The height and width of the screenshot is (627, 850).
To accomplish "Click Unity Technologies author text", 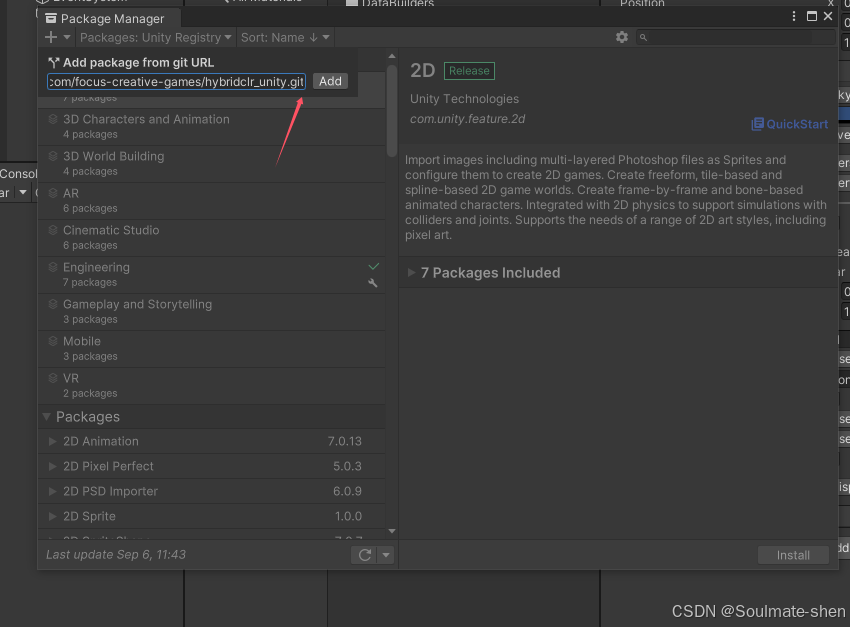I will (464, 99).
